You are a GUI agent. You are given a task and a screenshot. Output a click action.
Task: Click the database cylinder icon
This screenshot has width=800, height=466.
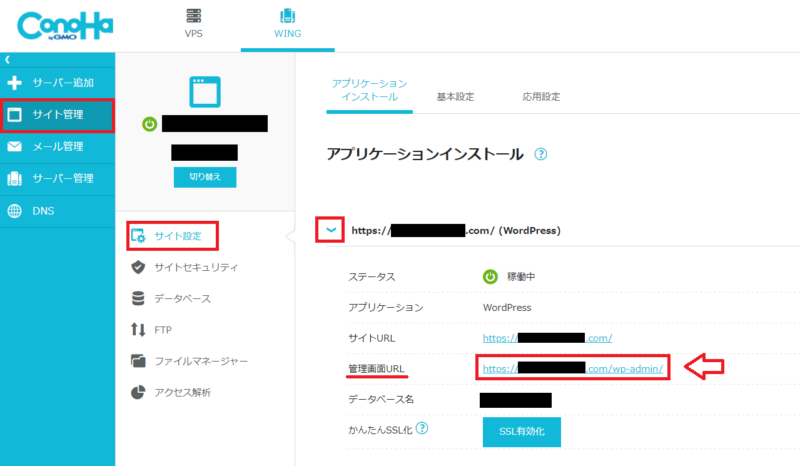(138, 299)
